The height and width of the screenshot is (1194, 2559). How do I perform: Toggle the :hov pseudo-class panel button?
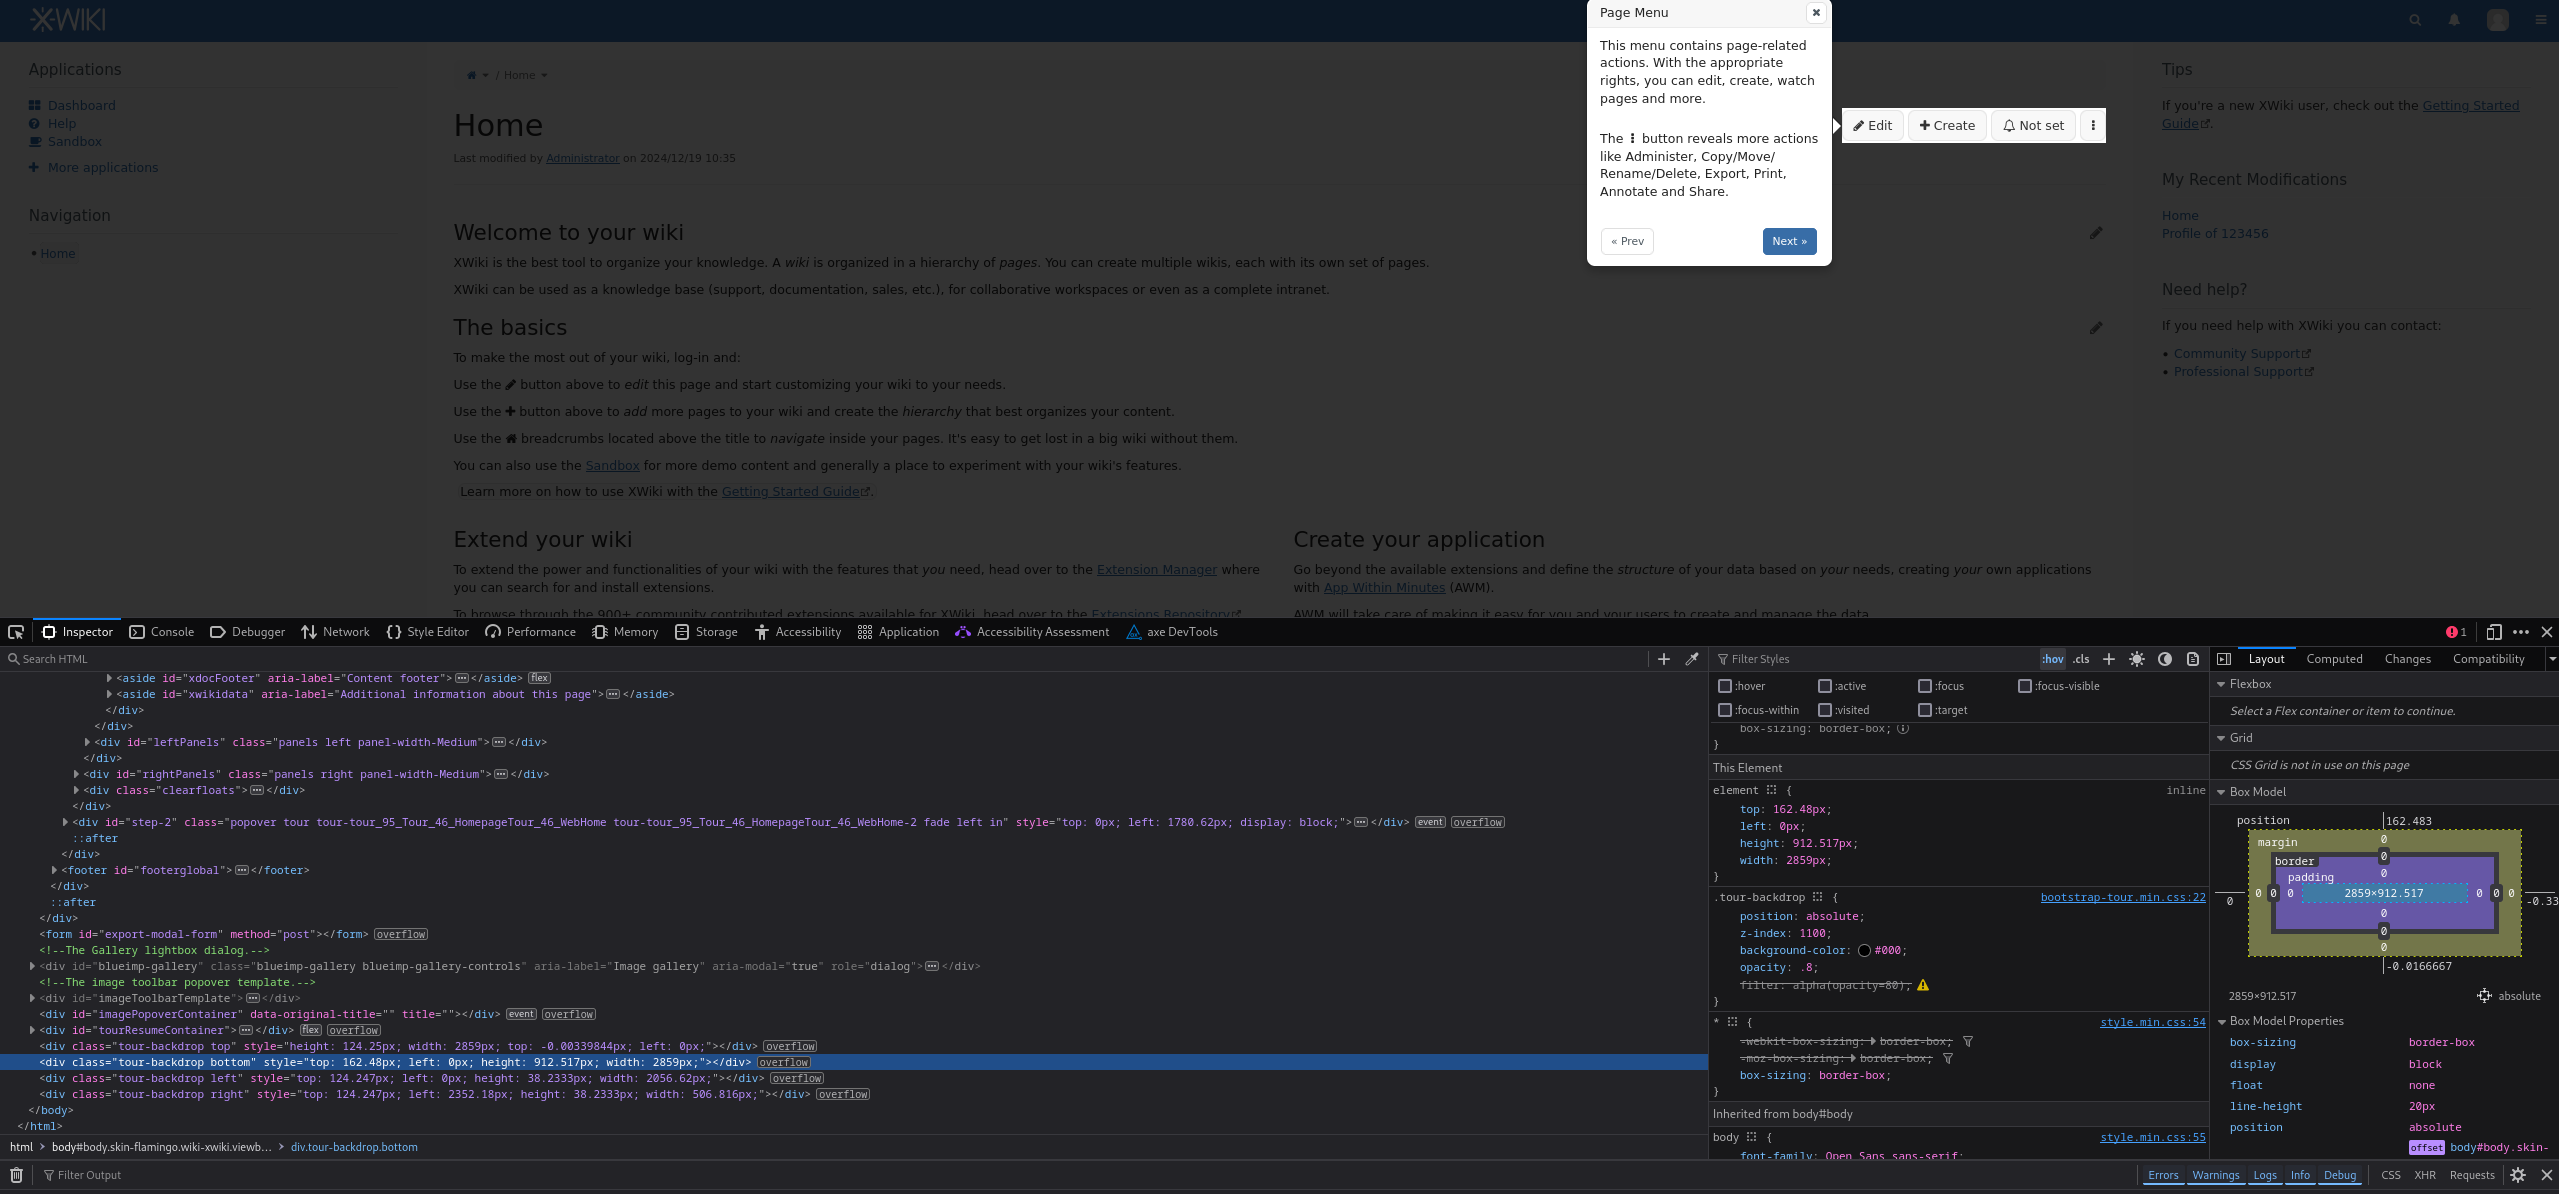point(2053,659)
